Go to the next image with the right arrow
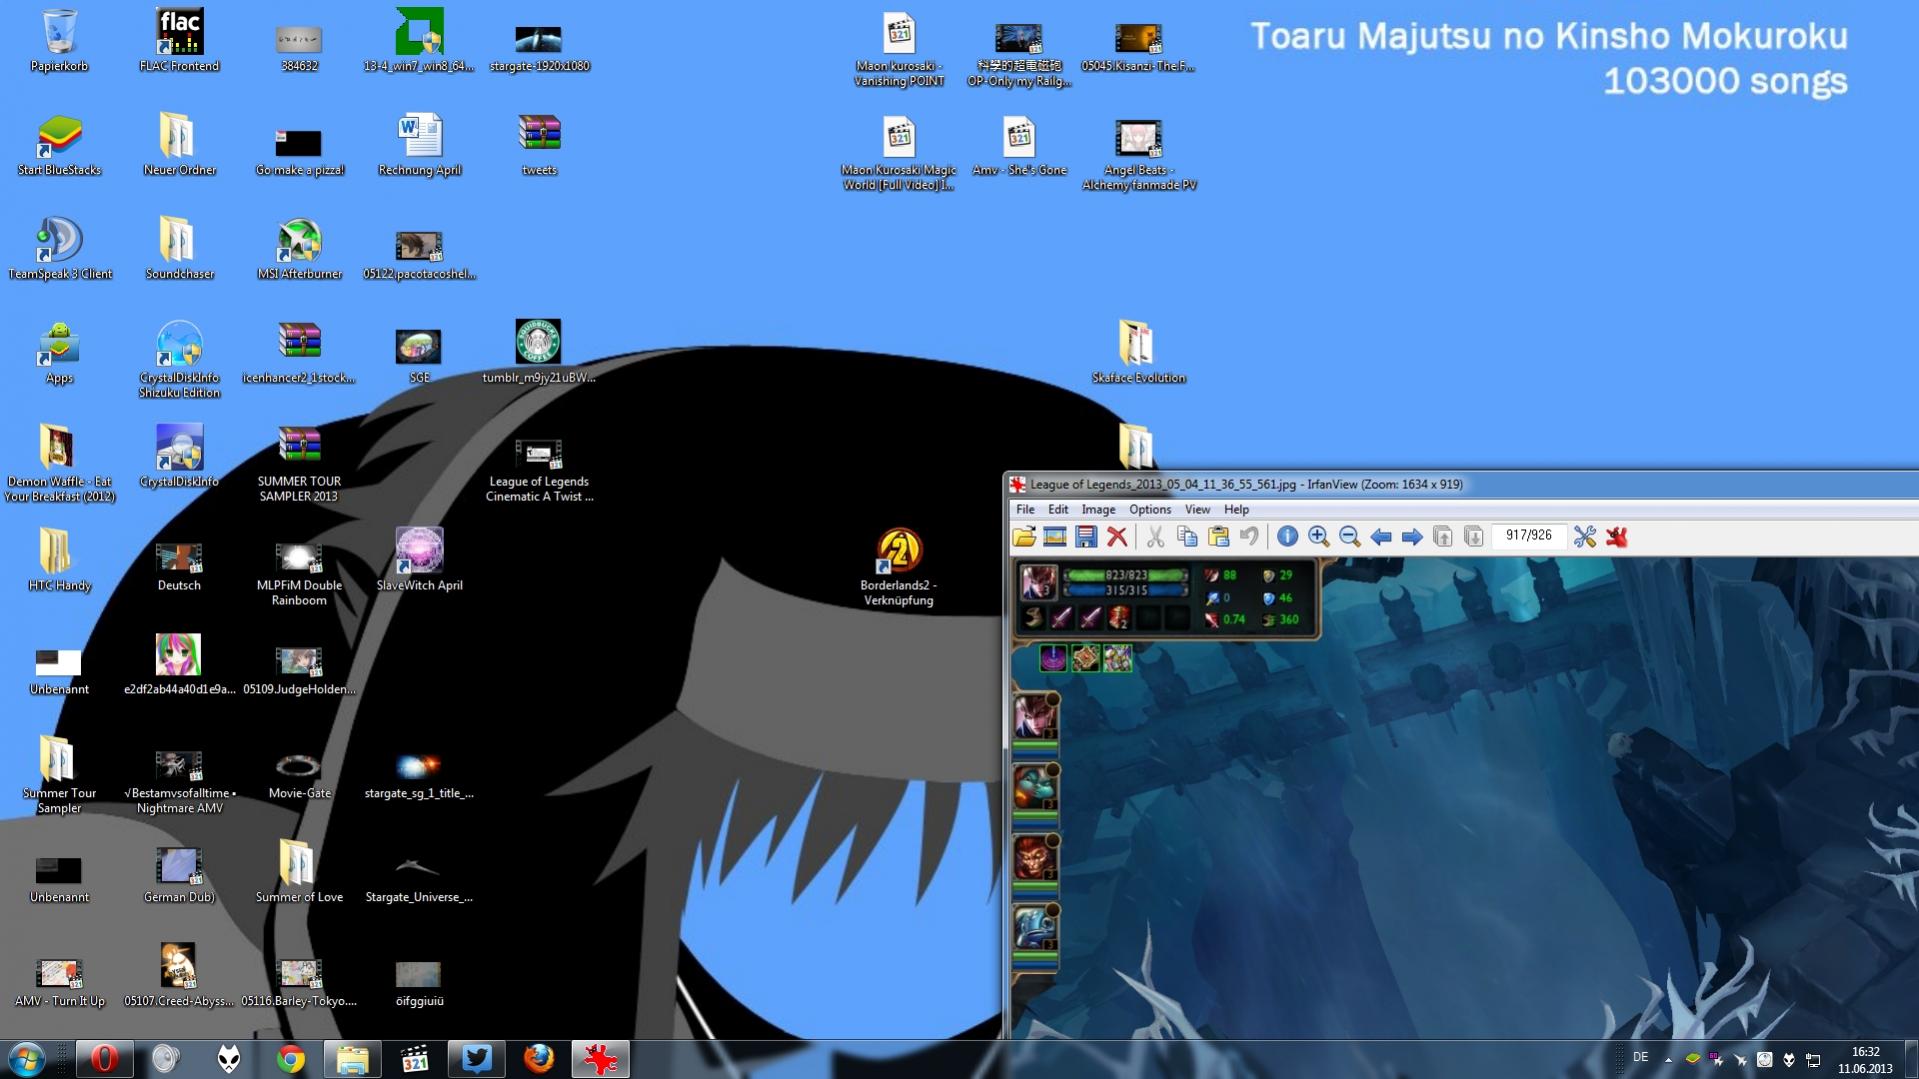Image resolution: width=1919 pixels, height=1079 pixels. [x=1412, y=537]
